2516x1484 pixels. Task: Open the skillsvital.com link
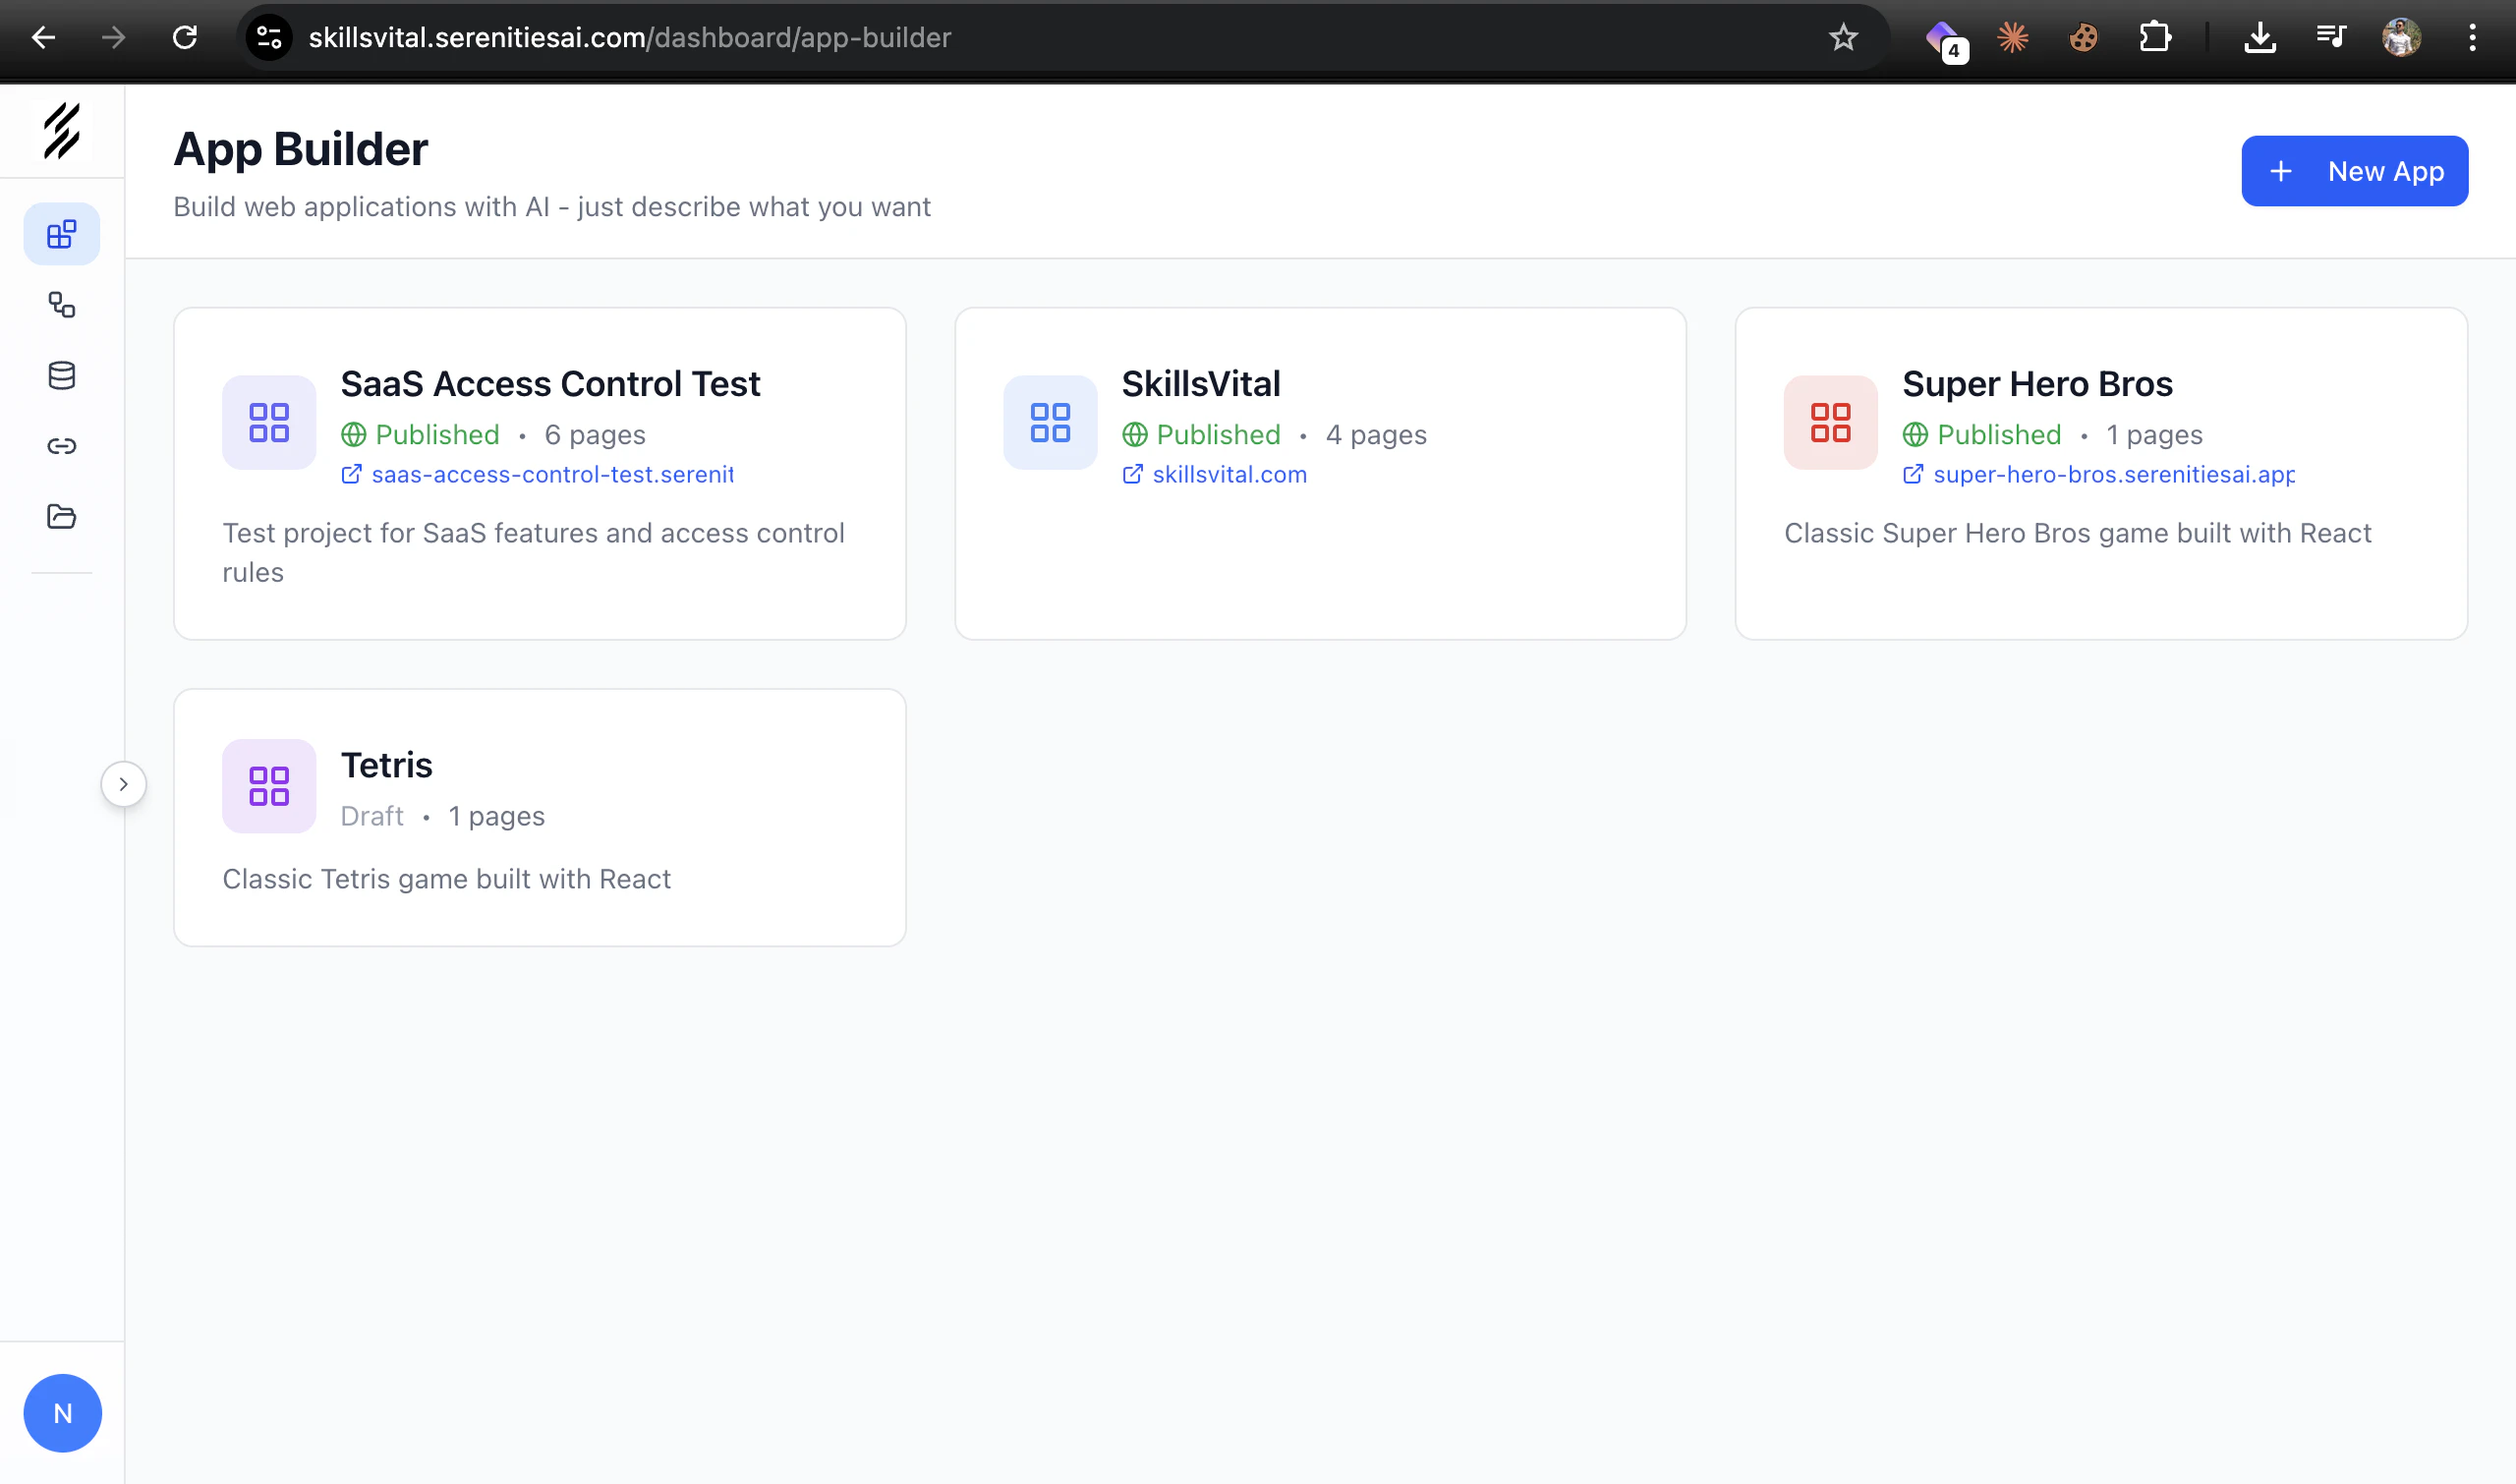1228,475
